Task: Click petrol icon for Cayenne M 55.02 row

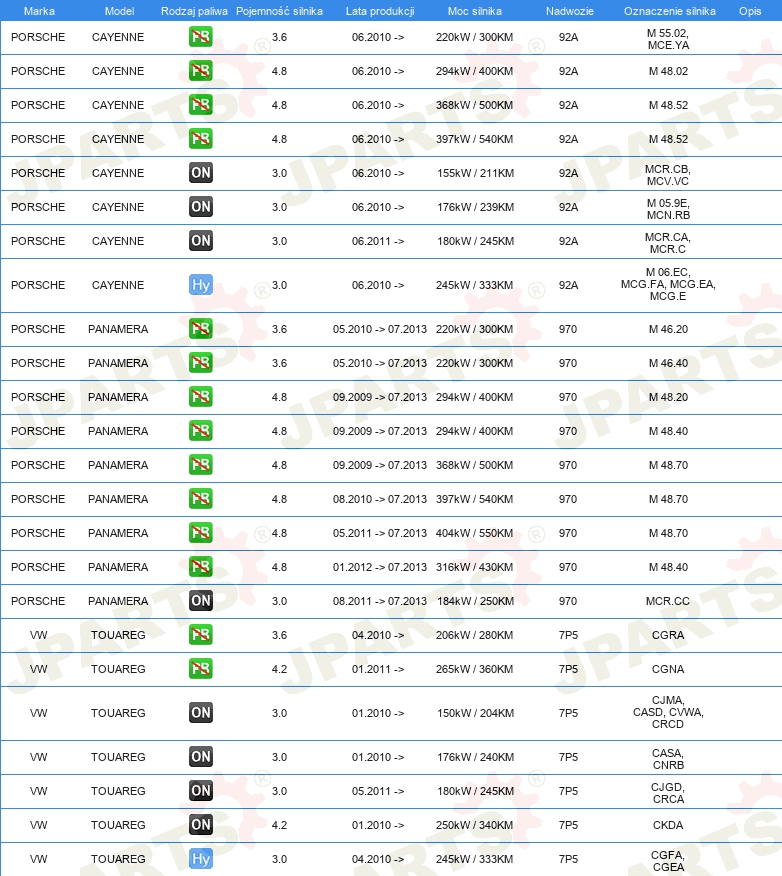Action: (x=201, y=37)
